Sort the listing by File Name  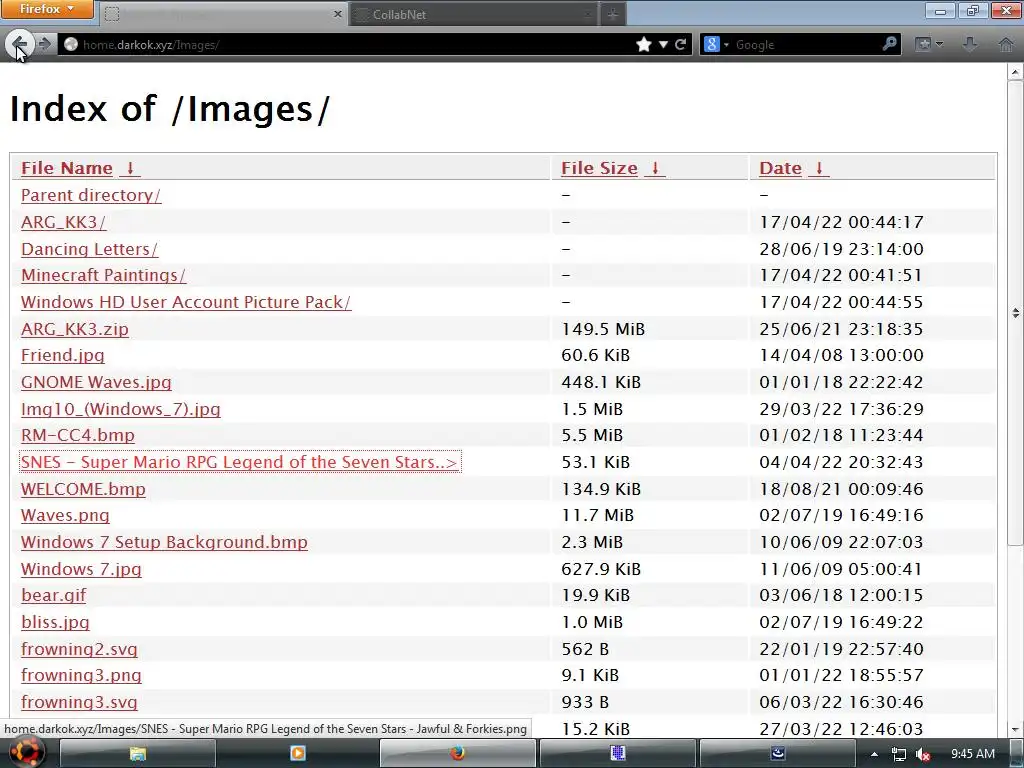(67, 168)
